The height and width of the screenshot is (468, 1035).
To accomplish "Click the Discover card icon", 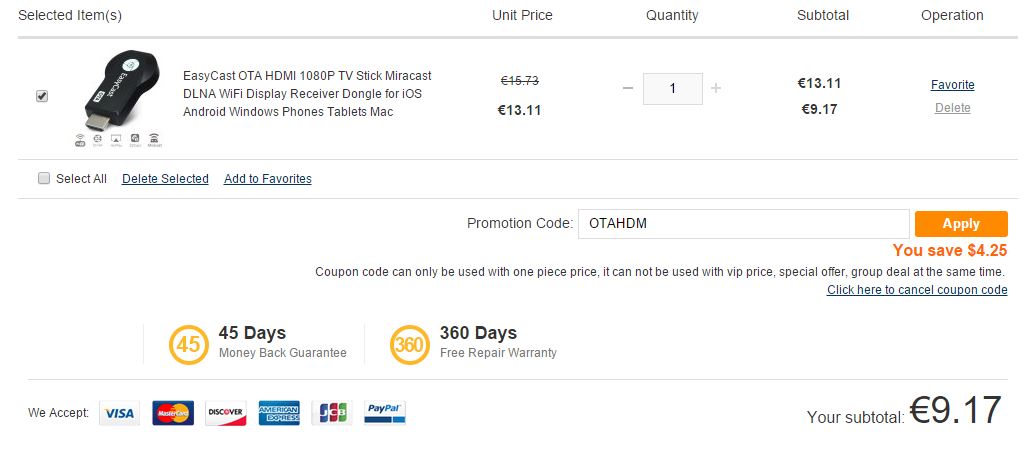I will pos(226,413).
